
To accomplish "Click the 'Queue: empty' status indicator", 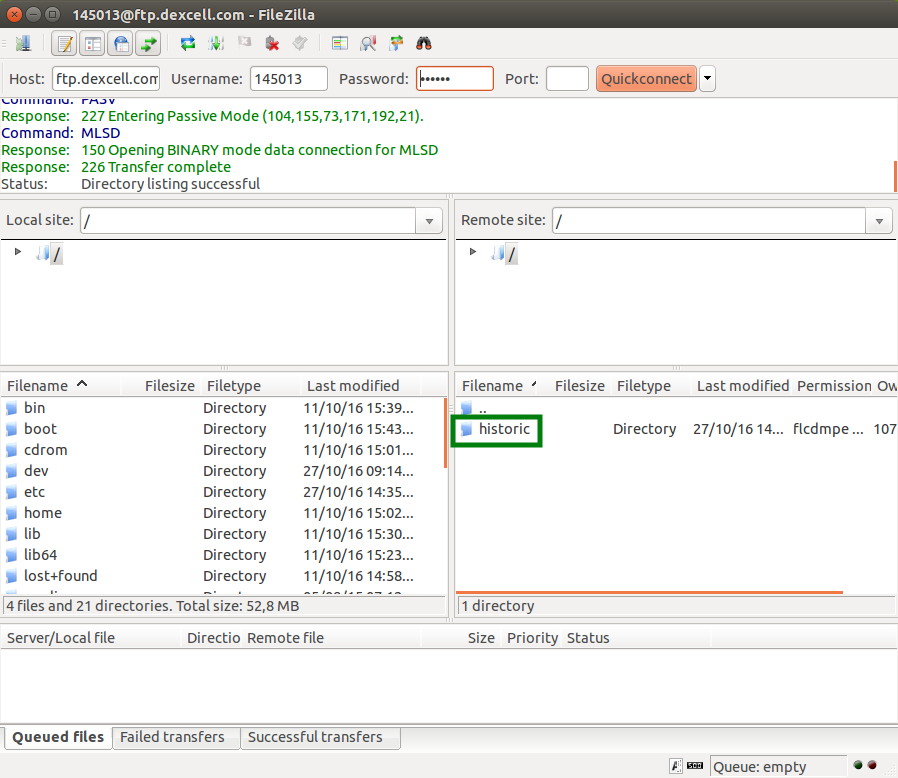I will coord(777,767).
